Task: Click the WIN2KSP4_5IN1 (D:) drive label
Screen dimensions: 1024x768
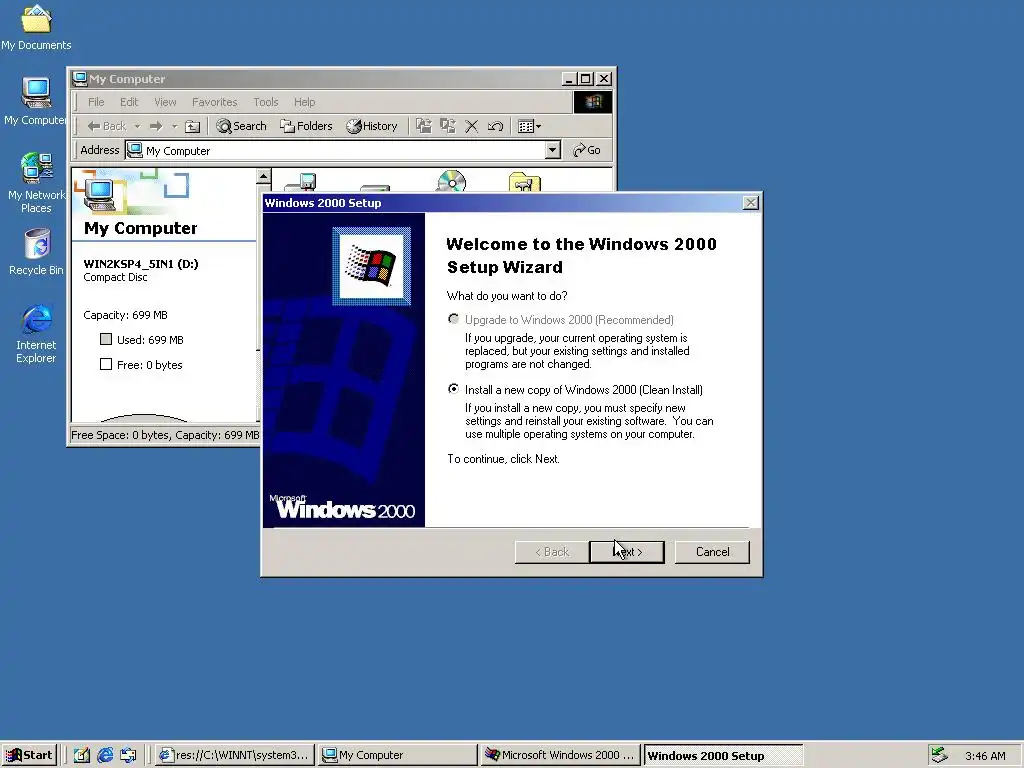Action: (x=141, y=264)
